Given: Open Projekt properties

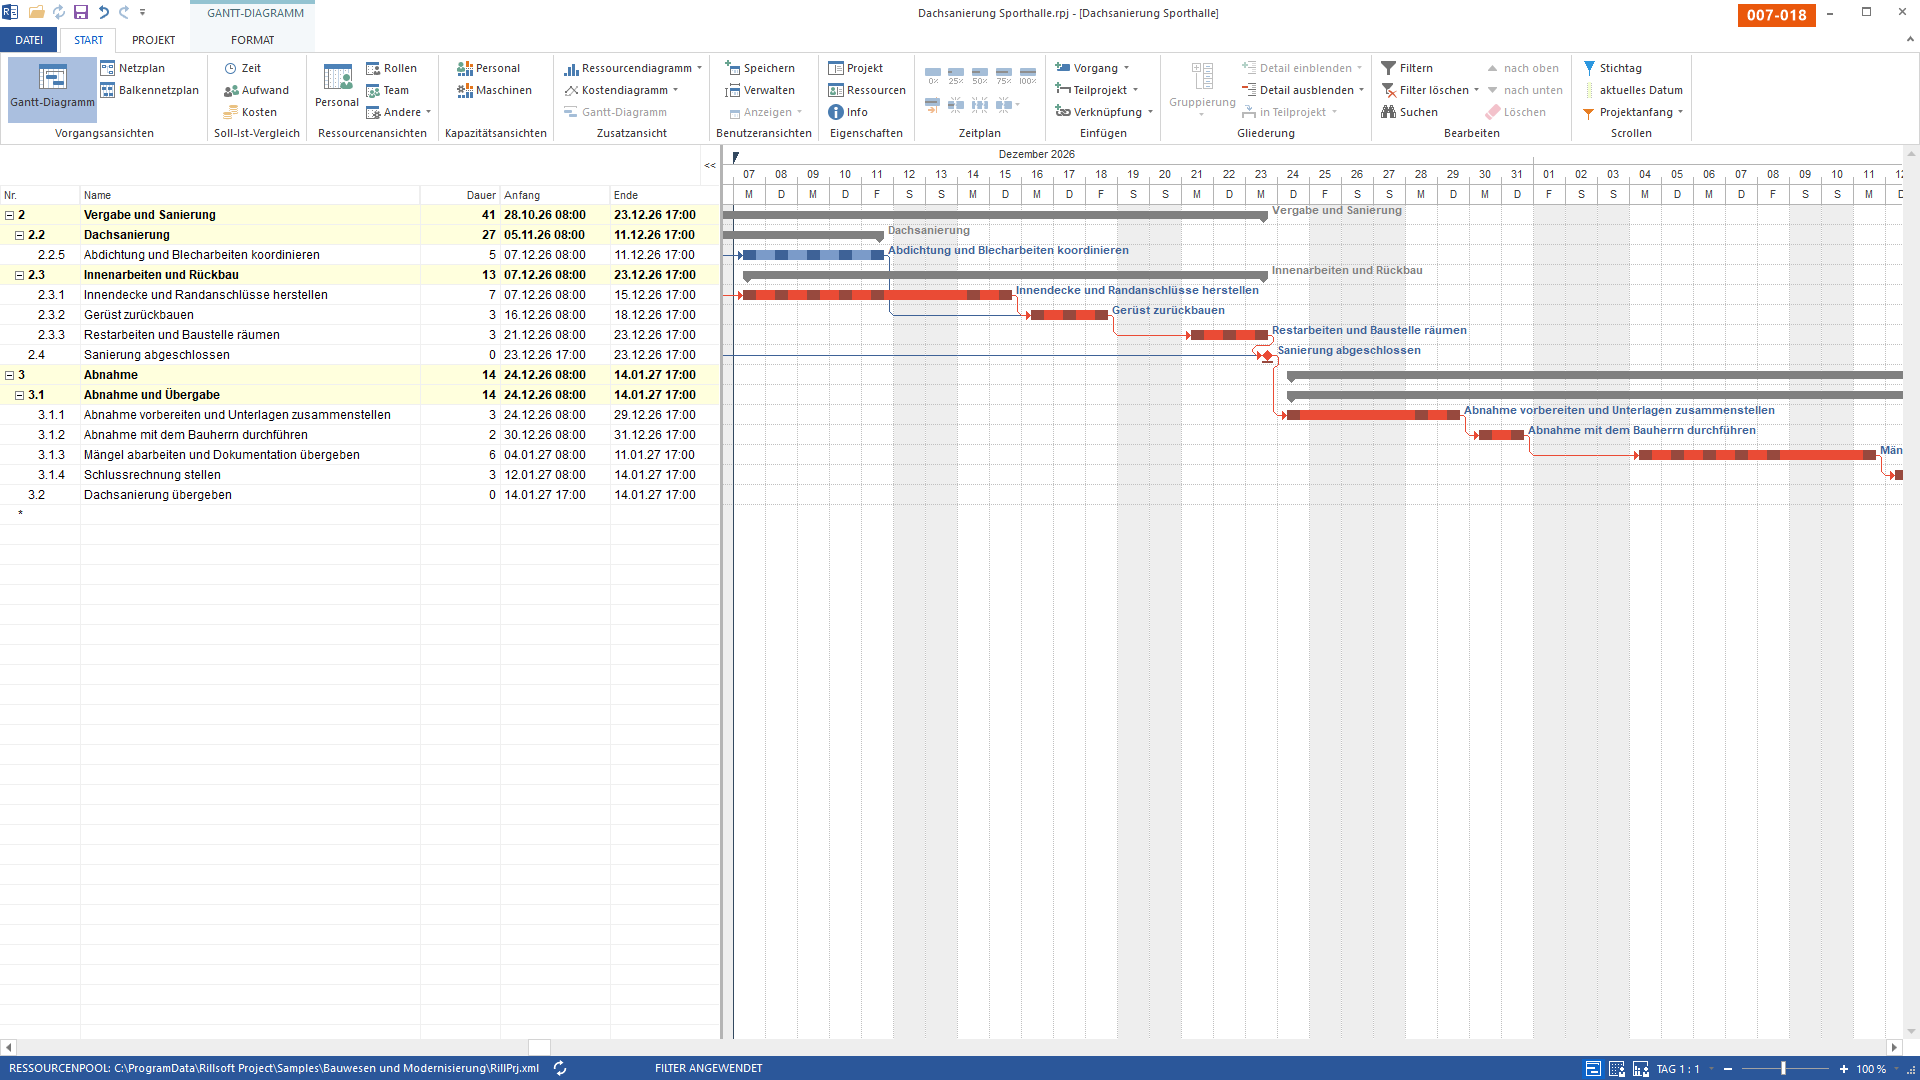Looking at the screenshot, I should tap(855, 68).
